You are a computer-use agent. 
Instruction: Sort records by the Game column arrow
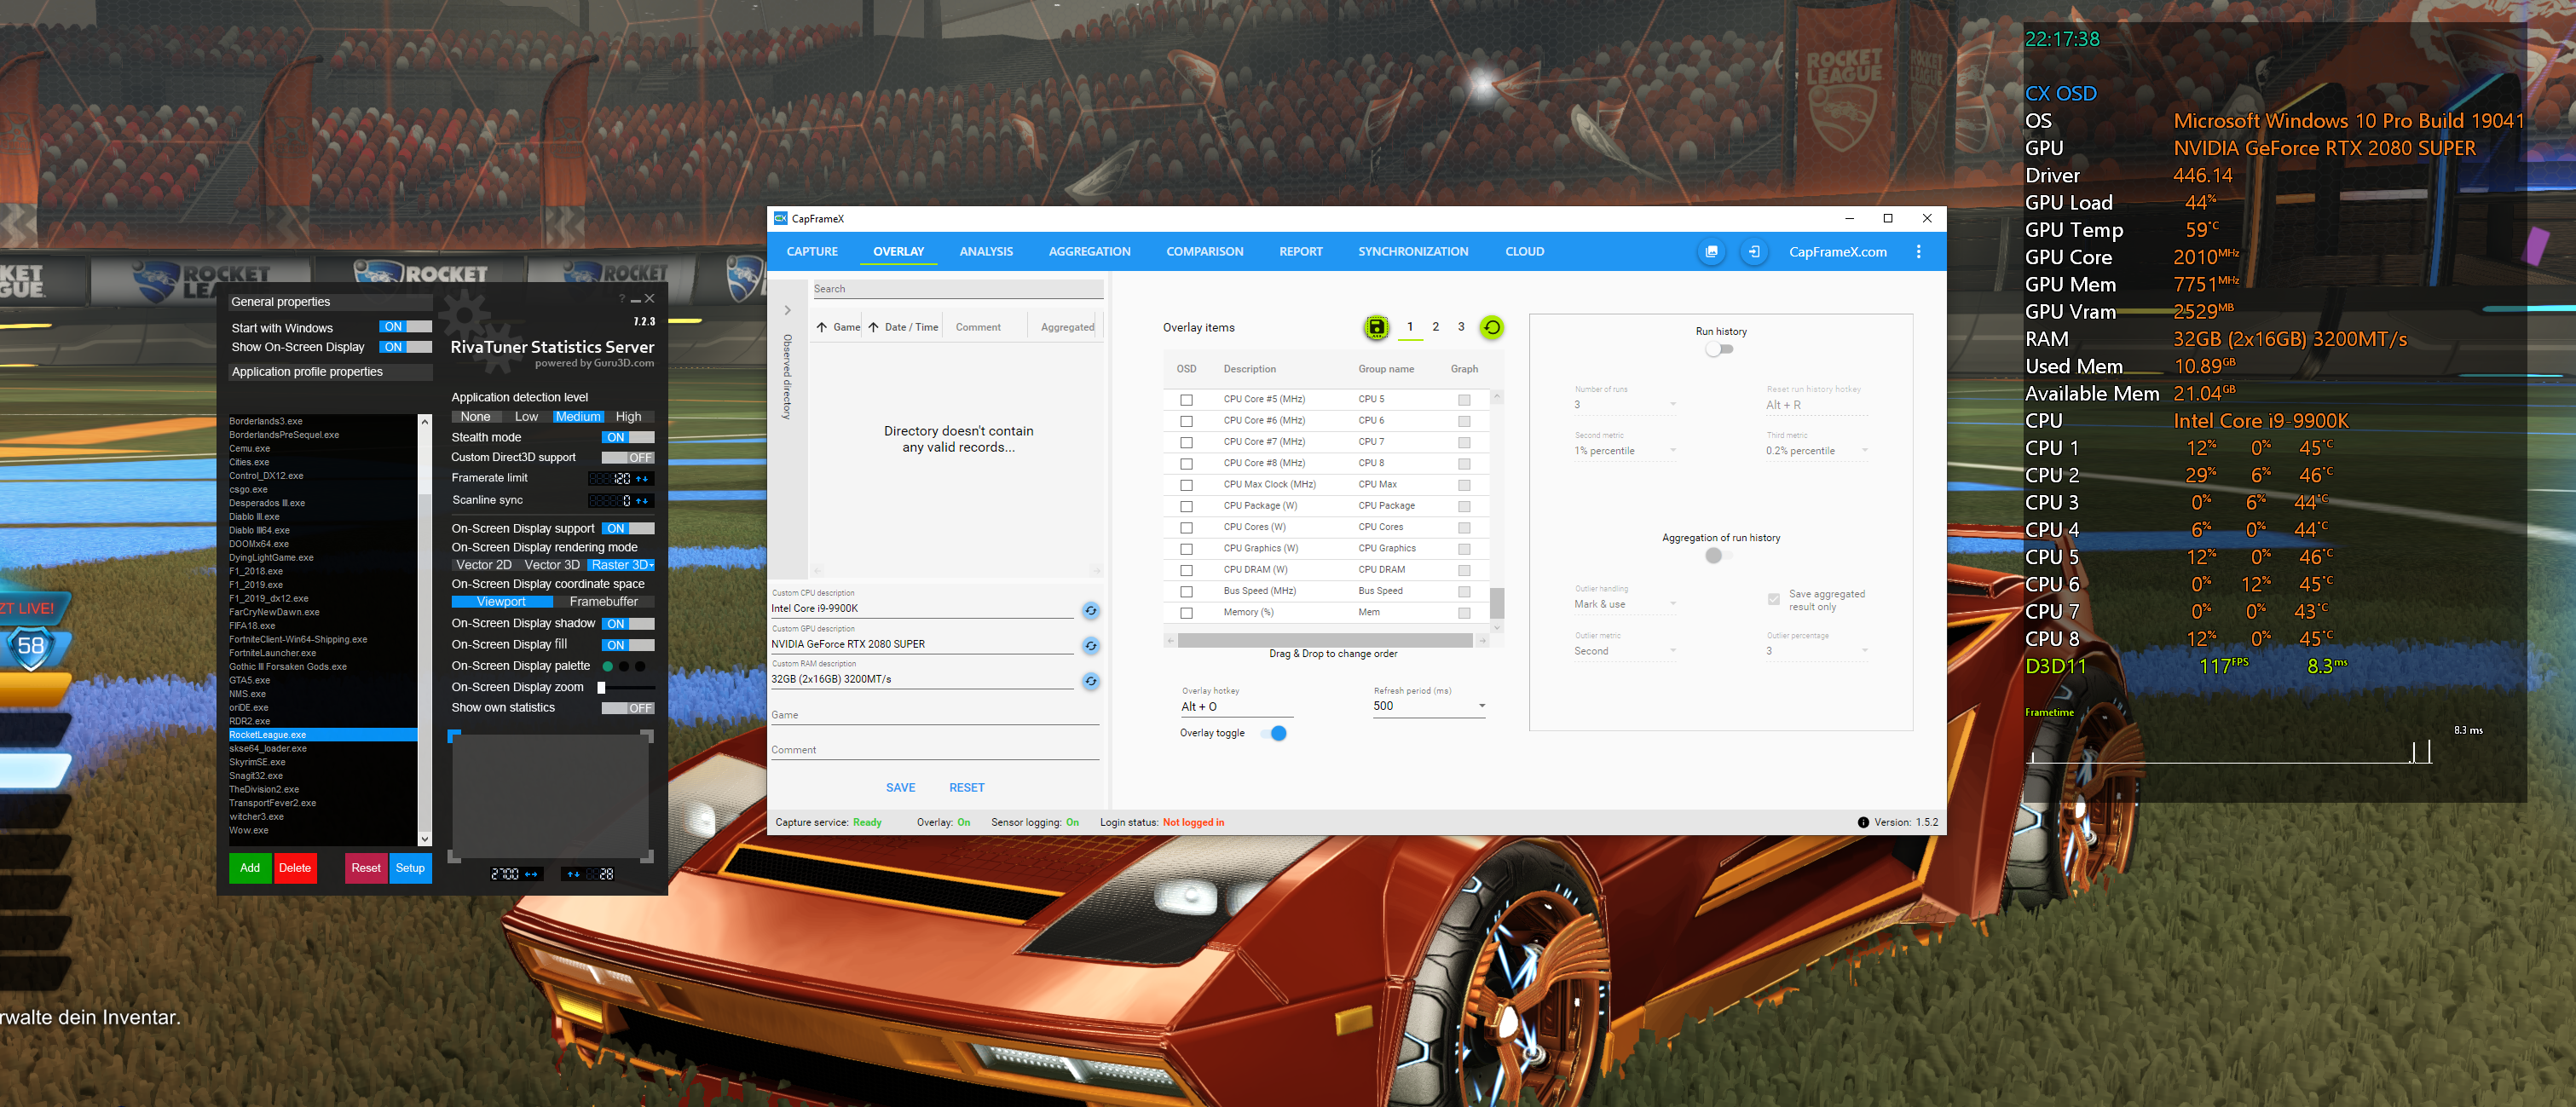coord(822,327)
